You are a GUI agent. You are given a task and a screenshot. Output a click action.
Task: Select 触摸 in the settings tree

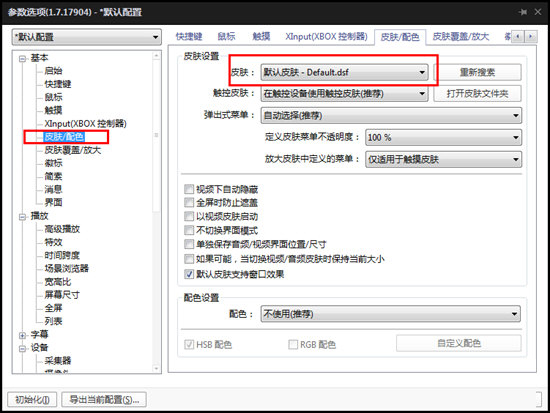(53, 110)
